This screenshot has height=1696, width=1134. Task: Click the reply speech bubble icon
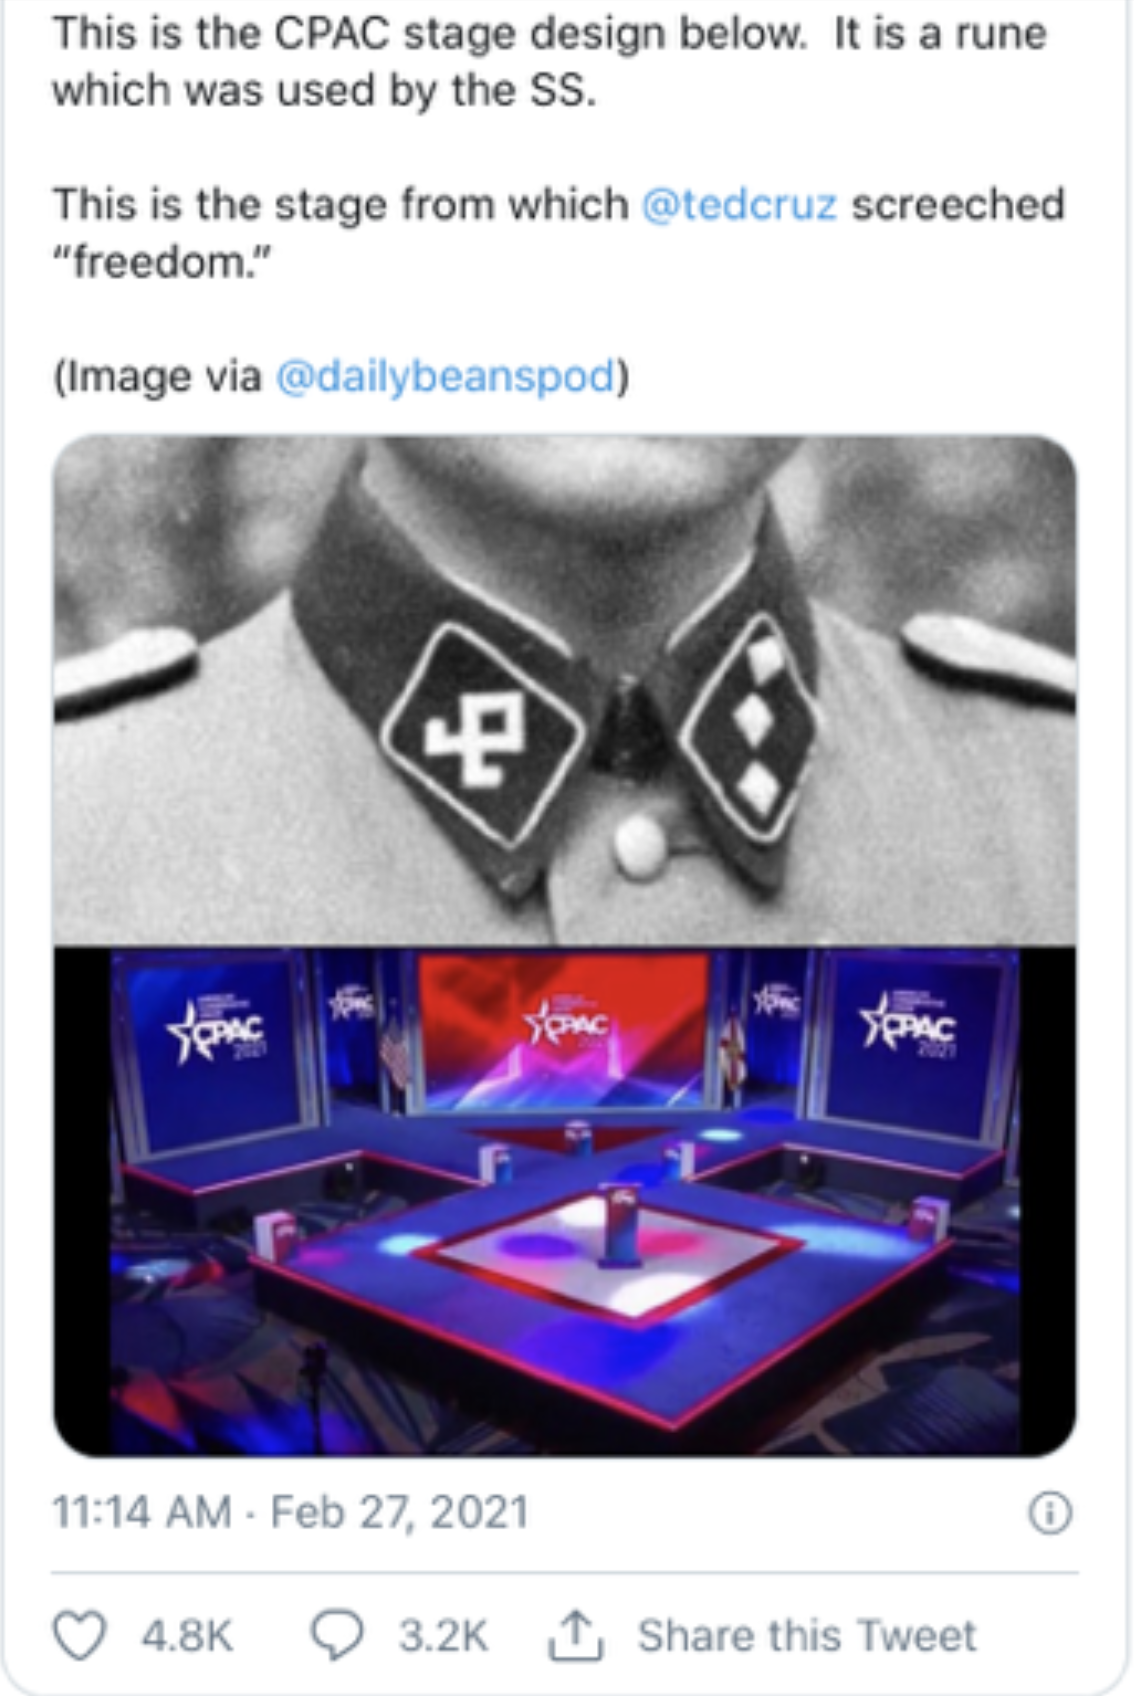337,1636
